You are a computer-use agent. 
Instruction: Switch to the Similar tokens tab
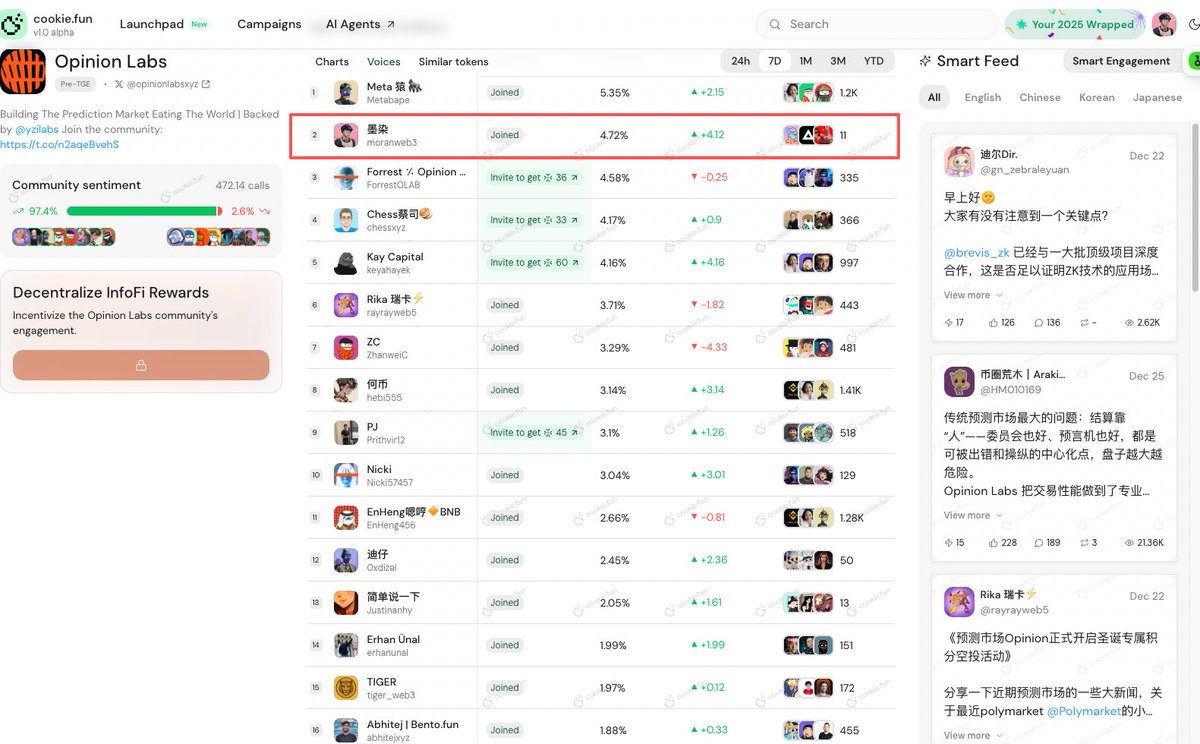coord(453,62)
